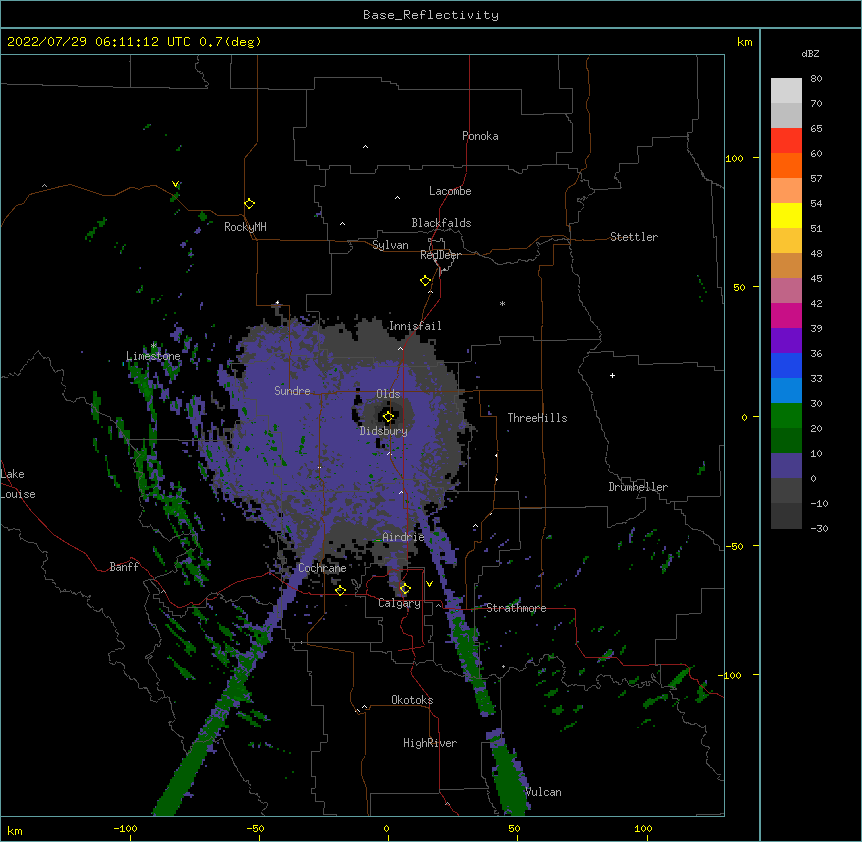
Task: Click the -100 tick on the bottom x-axis
Action: tap(125, 829)
